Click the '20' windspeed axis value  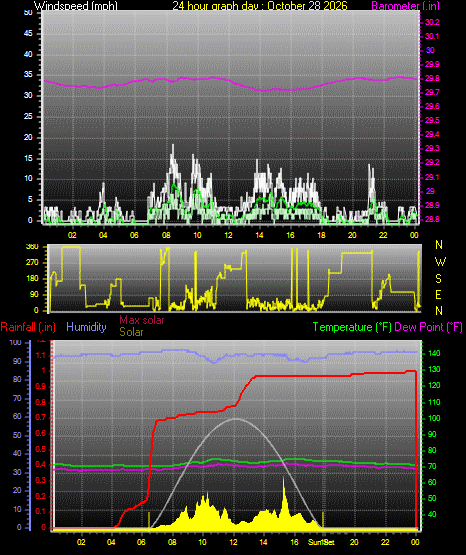28,137
